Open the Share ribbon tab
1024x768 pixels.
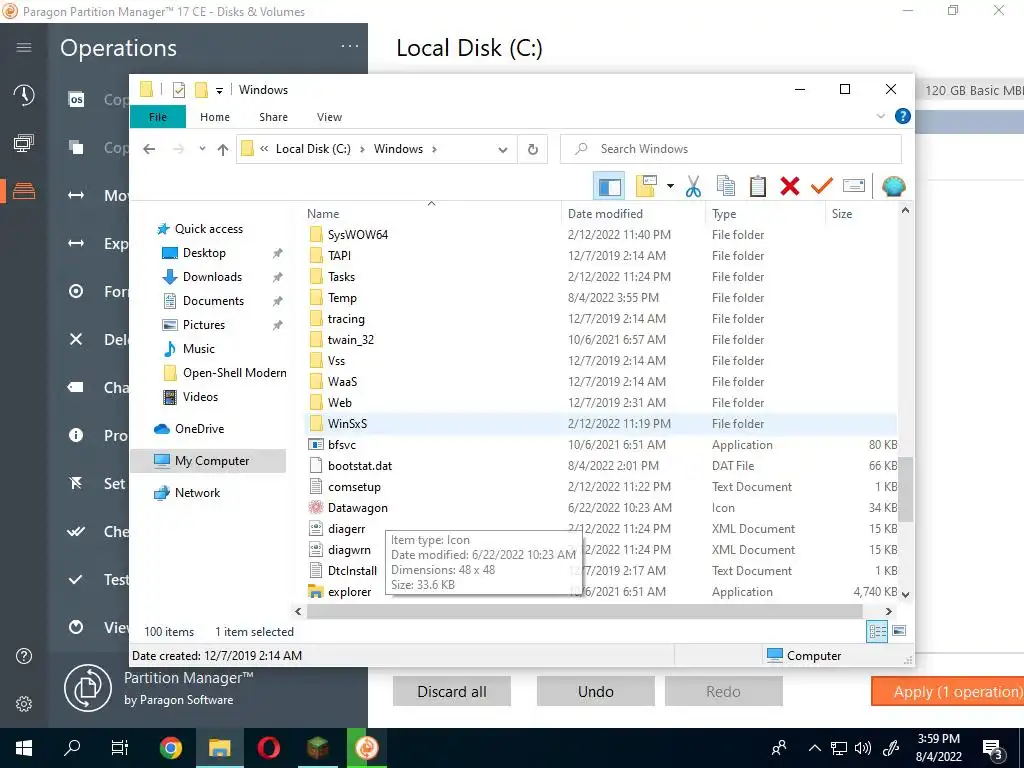(x=273, y=117)
